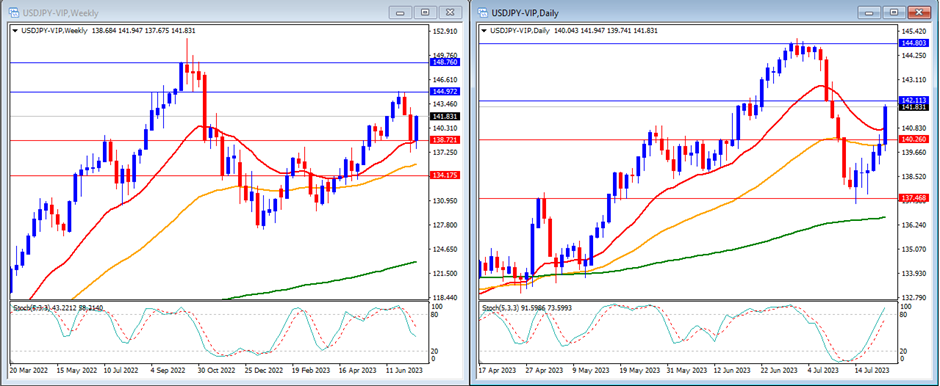Screen dimensions: 940x386
Task: Click the 145.420 value on Daily price axis
Action: pos(914,31)
